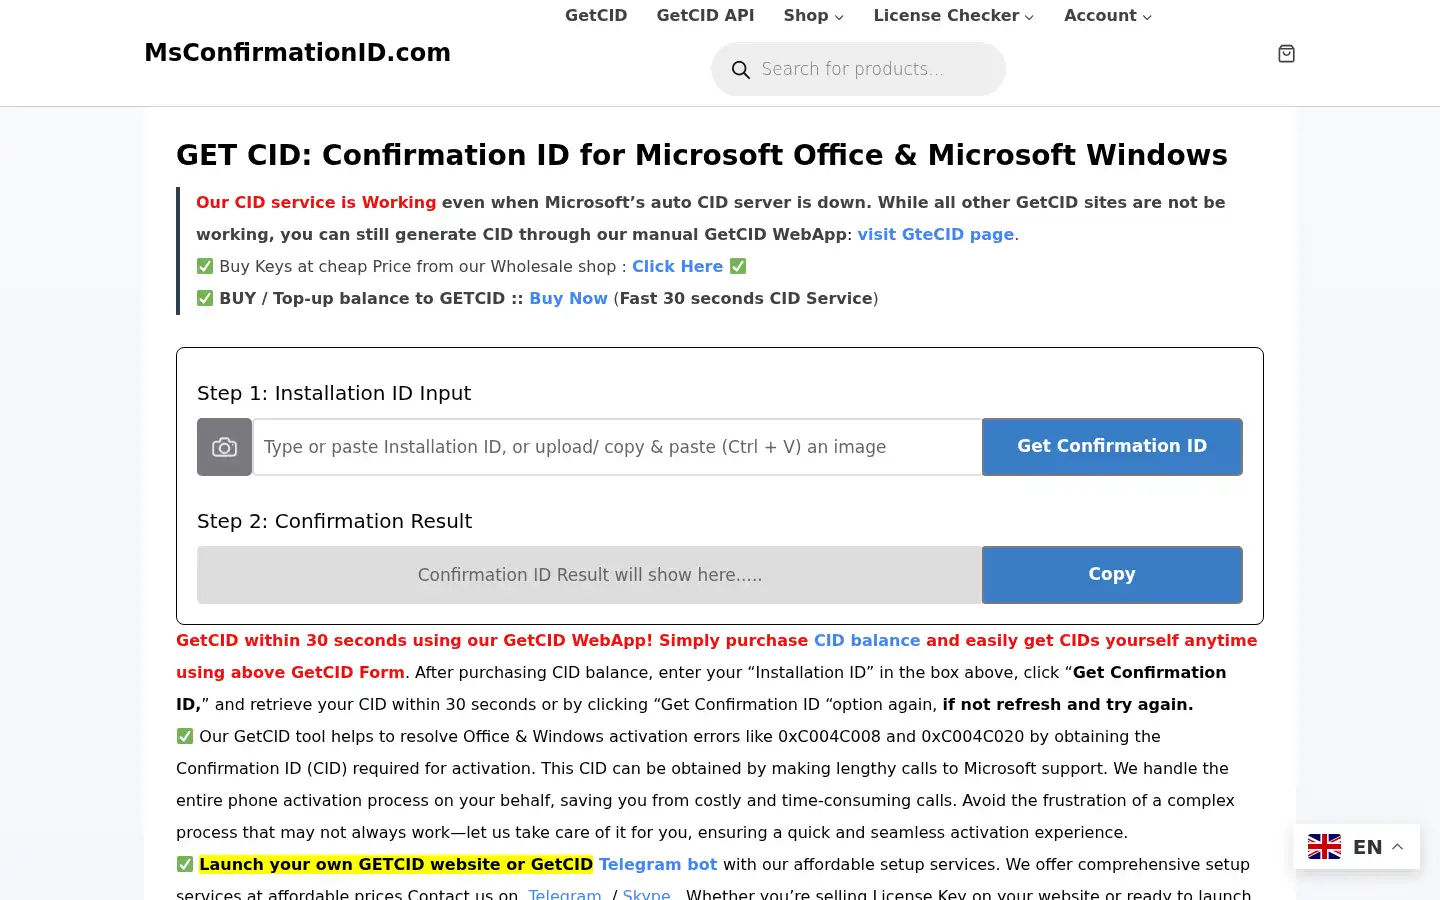The height and width of the screenshot is (900, 1440).
Task: Click 'Our CID service is Working' text
Action: click(x=316, y=202)
